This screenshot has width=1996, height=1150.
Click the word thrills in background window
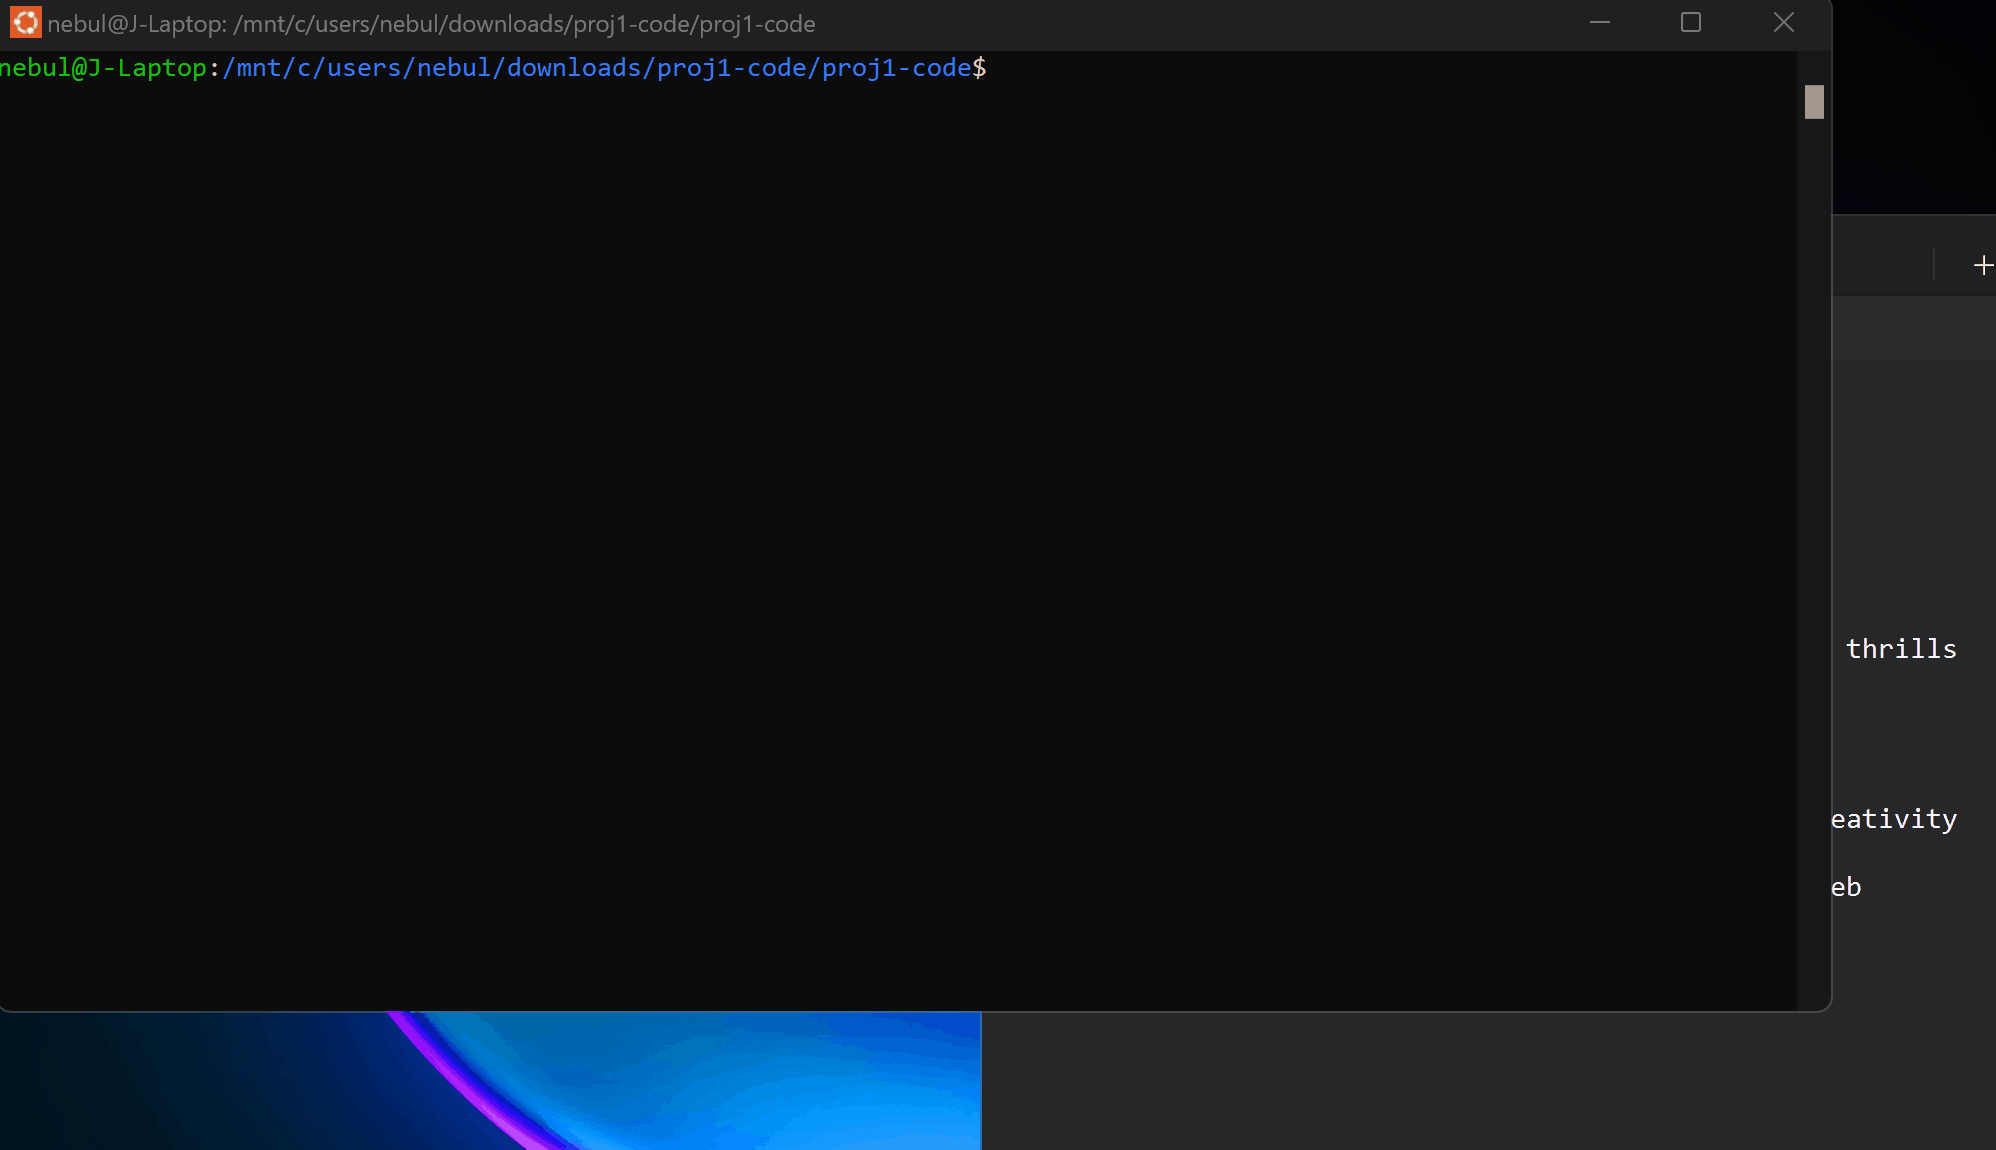point(1900,649)
